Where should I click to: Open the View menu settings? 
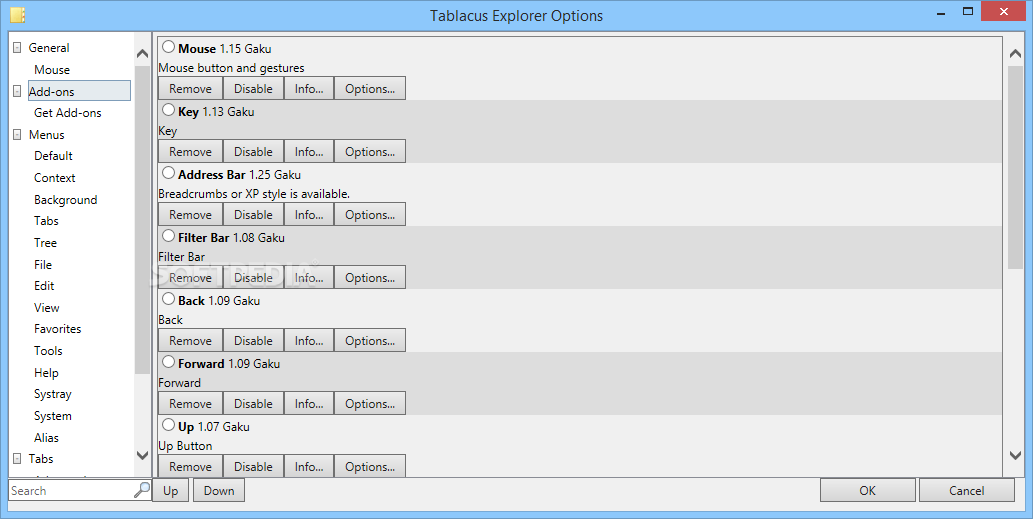pyautogui.click(x=47, y=308)
